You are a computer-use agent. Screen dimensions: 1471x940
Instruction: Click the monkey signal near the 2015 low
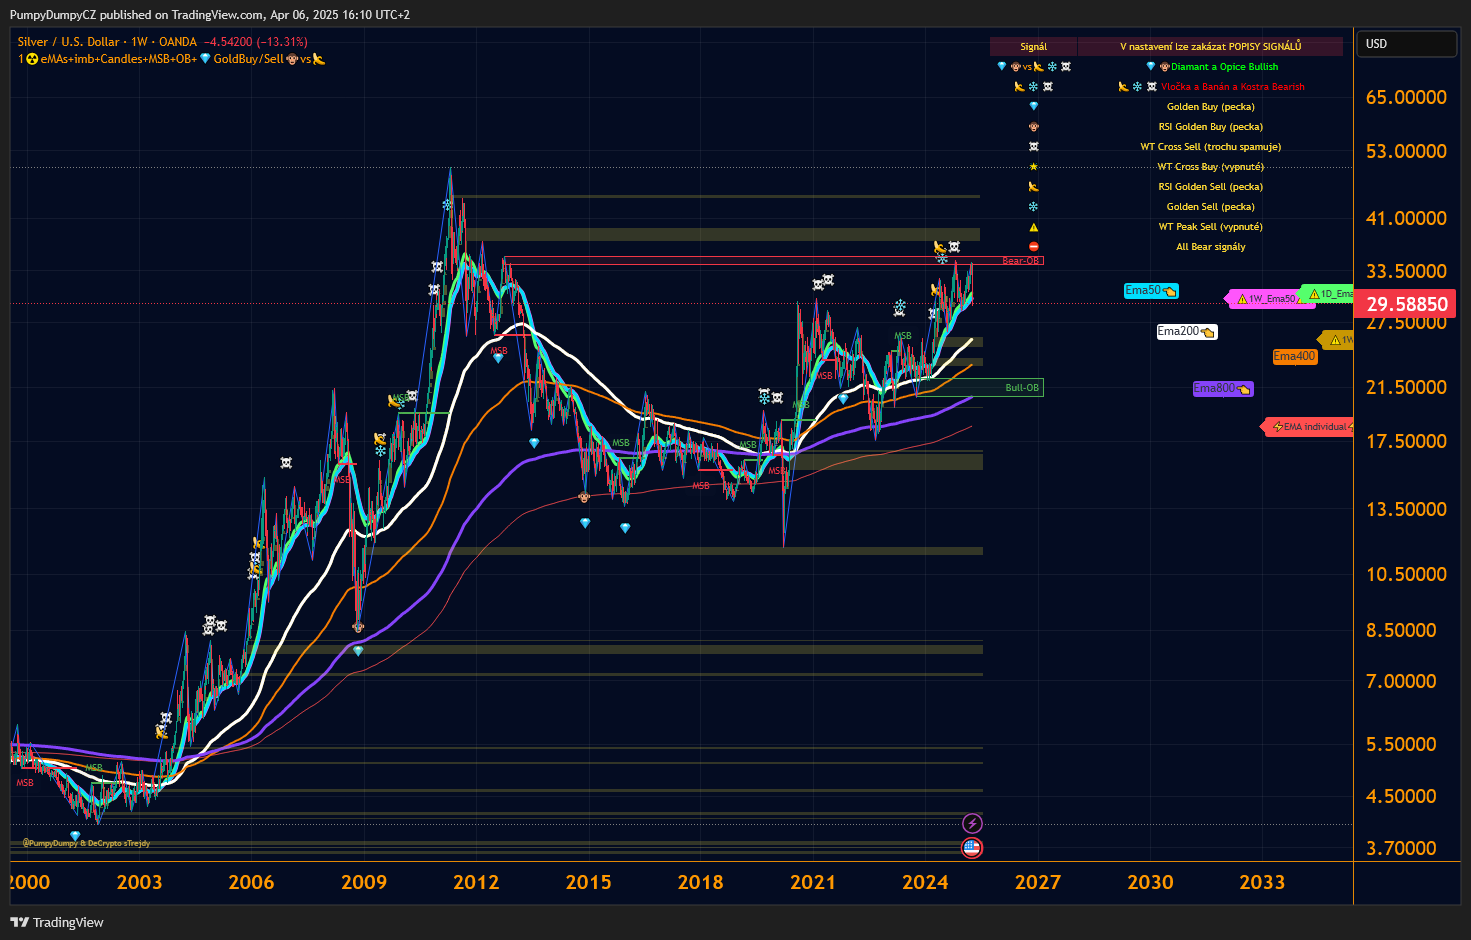[584, 496]
